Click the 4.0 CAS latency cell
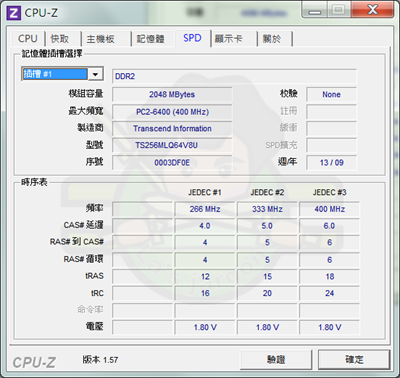The height and width of the screenshot is (378, 400). (205, 226)
